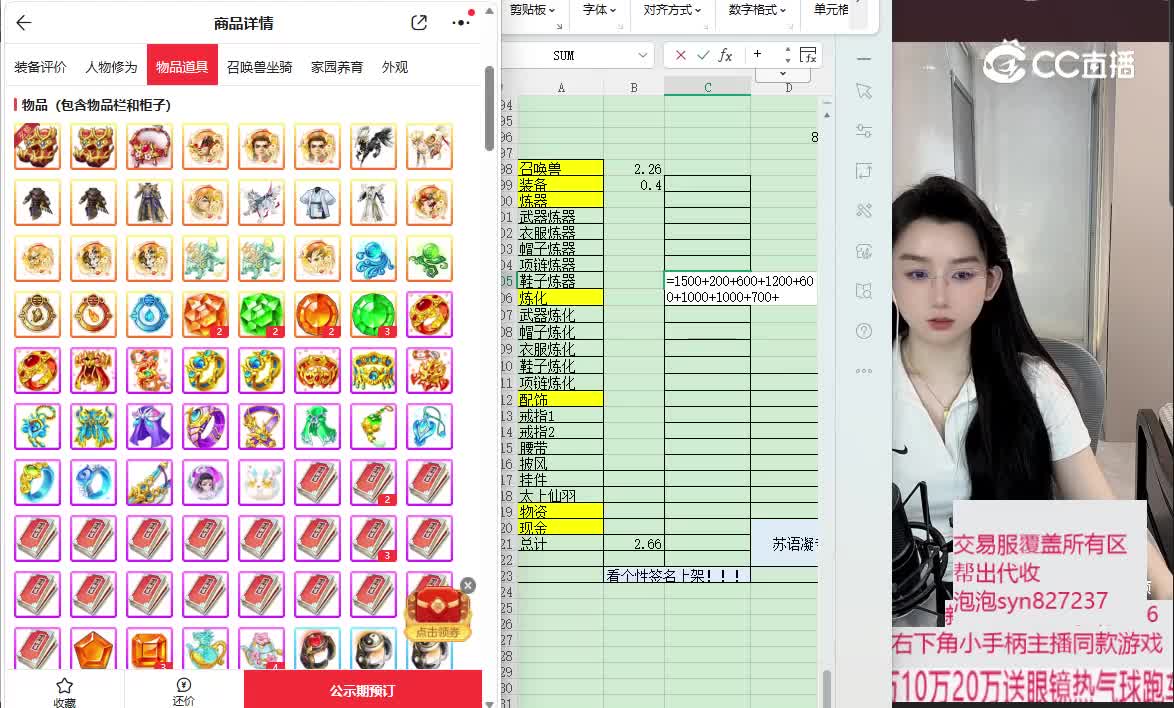Select column C header in spreadsheet
1174x708 pixels.
coord(708,88)
